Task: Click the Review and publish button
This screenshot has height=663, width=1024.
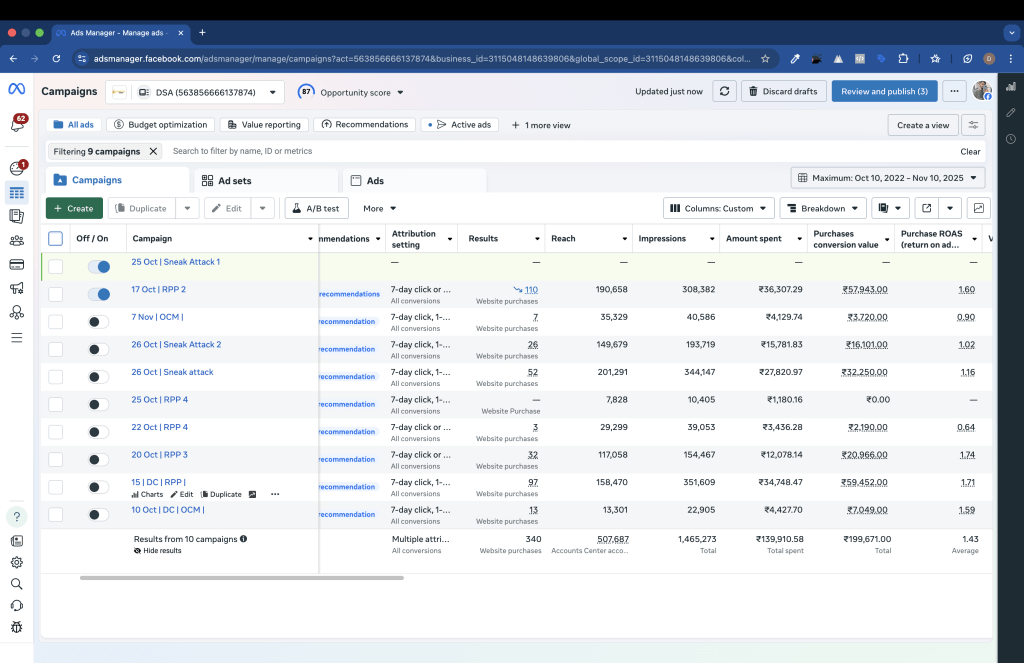Action: click(884, 91)
